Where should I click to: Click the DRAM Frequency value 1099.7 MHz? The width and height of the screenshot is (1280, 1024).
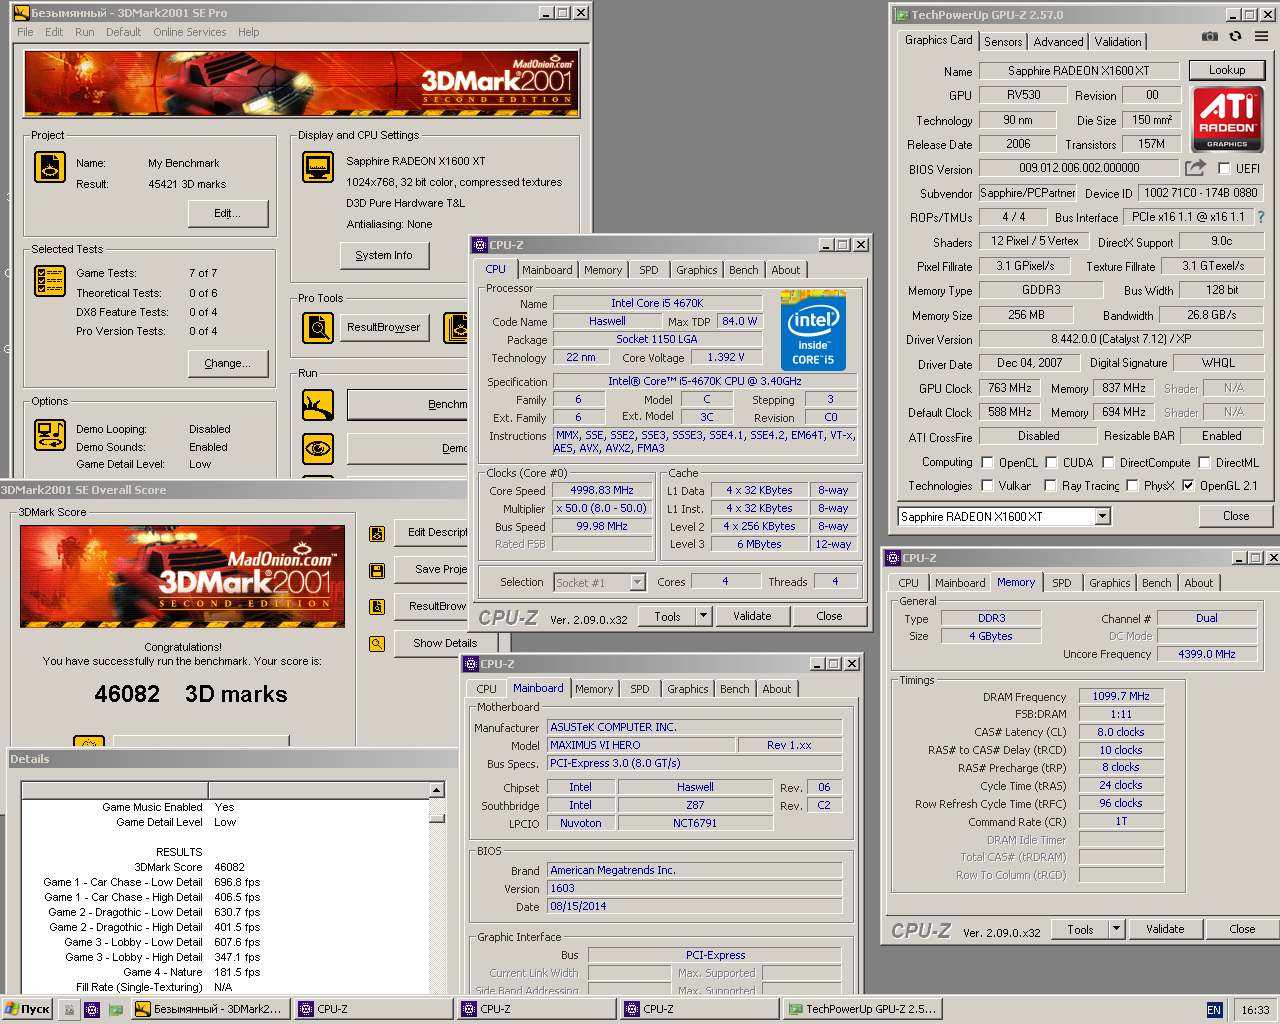[x=1121, y=696]
